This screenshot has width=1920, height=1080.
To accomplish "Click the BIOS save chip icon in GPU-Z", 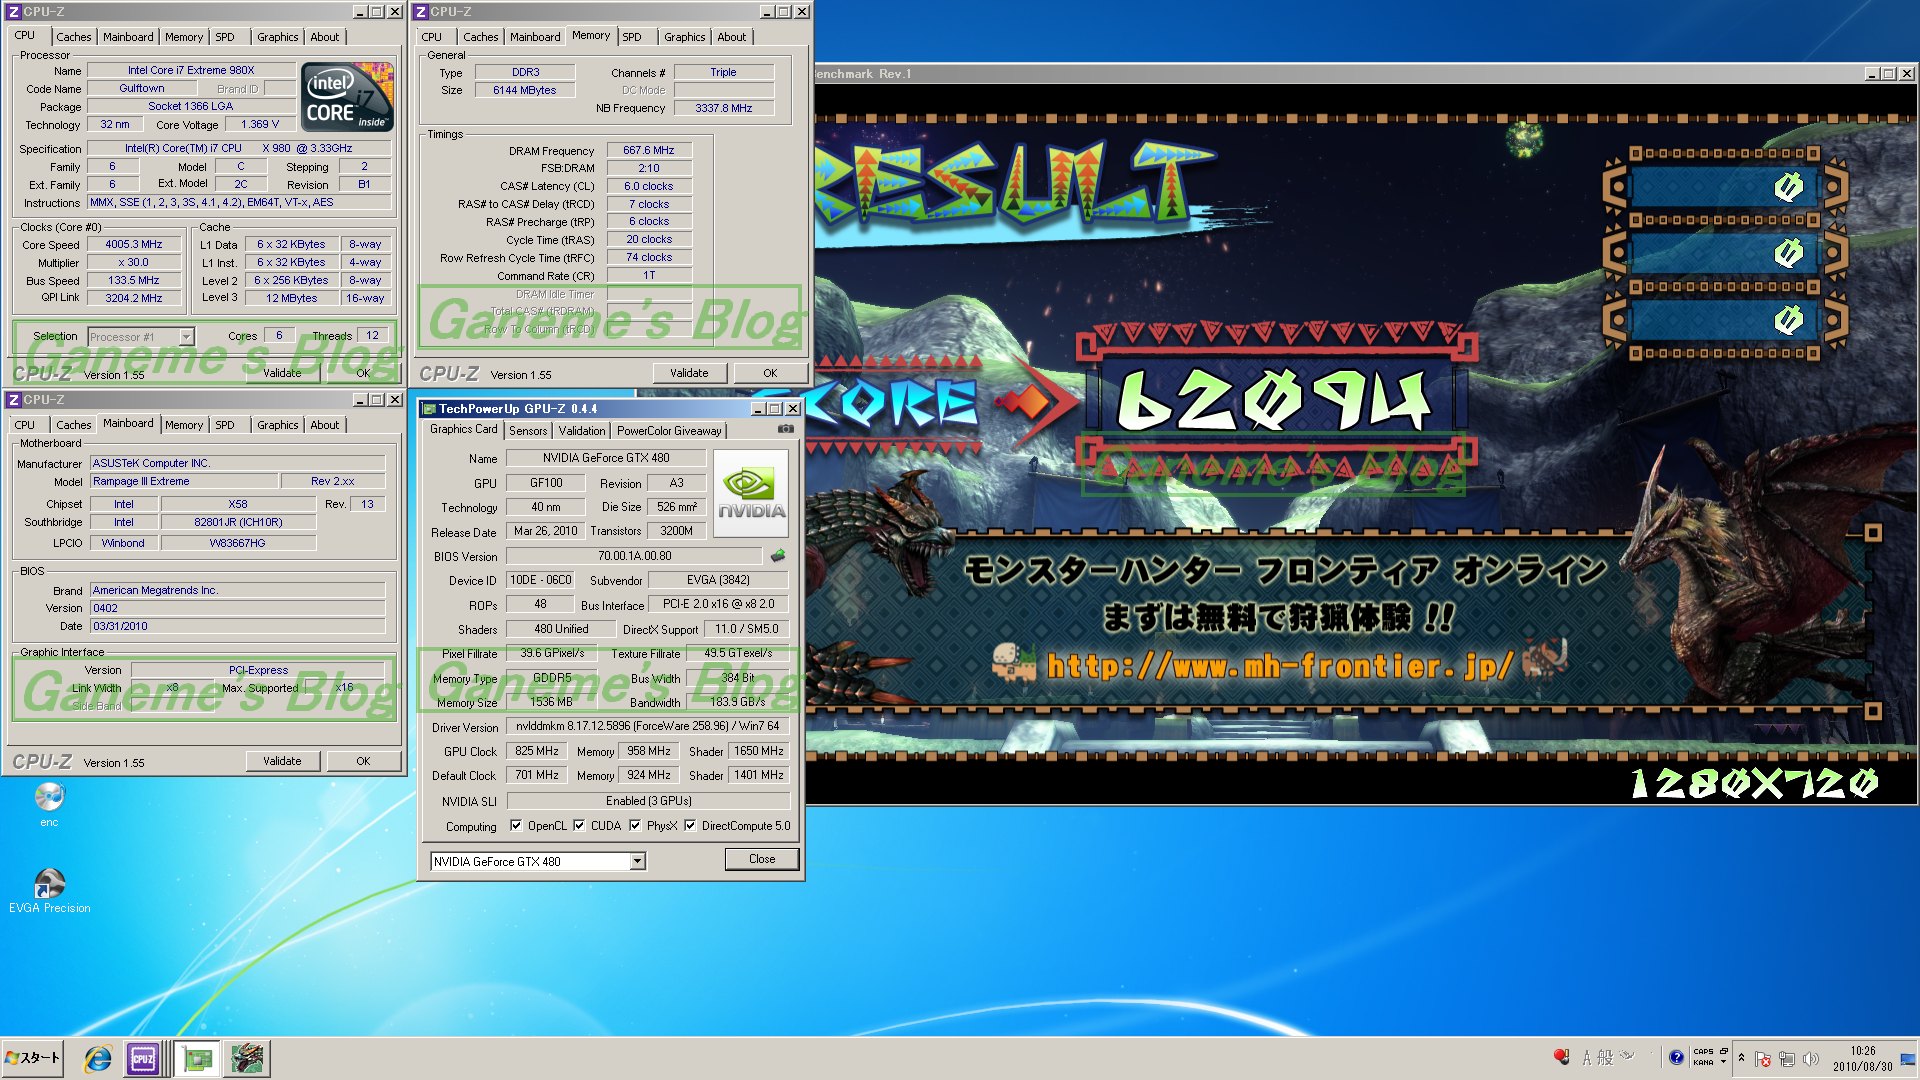I will tap(778, 556).
